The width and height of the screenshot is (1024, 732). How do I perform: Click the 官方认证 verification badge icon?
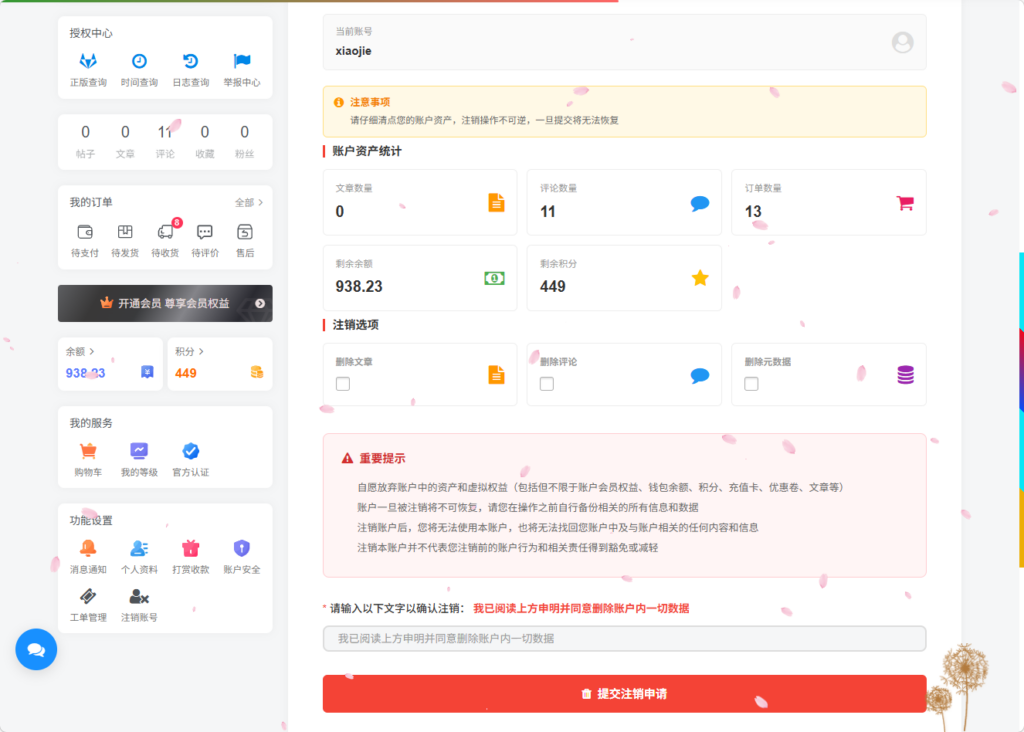point(192,452)
